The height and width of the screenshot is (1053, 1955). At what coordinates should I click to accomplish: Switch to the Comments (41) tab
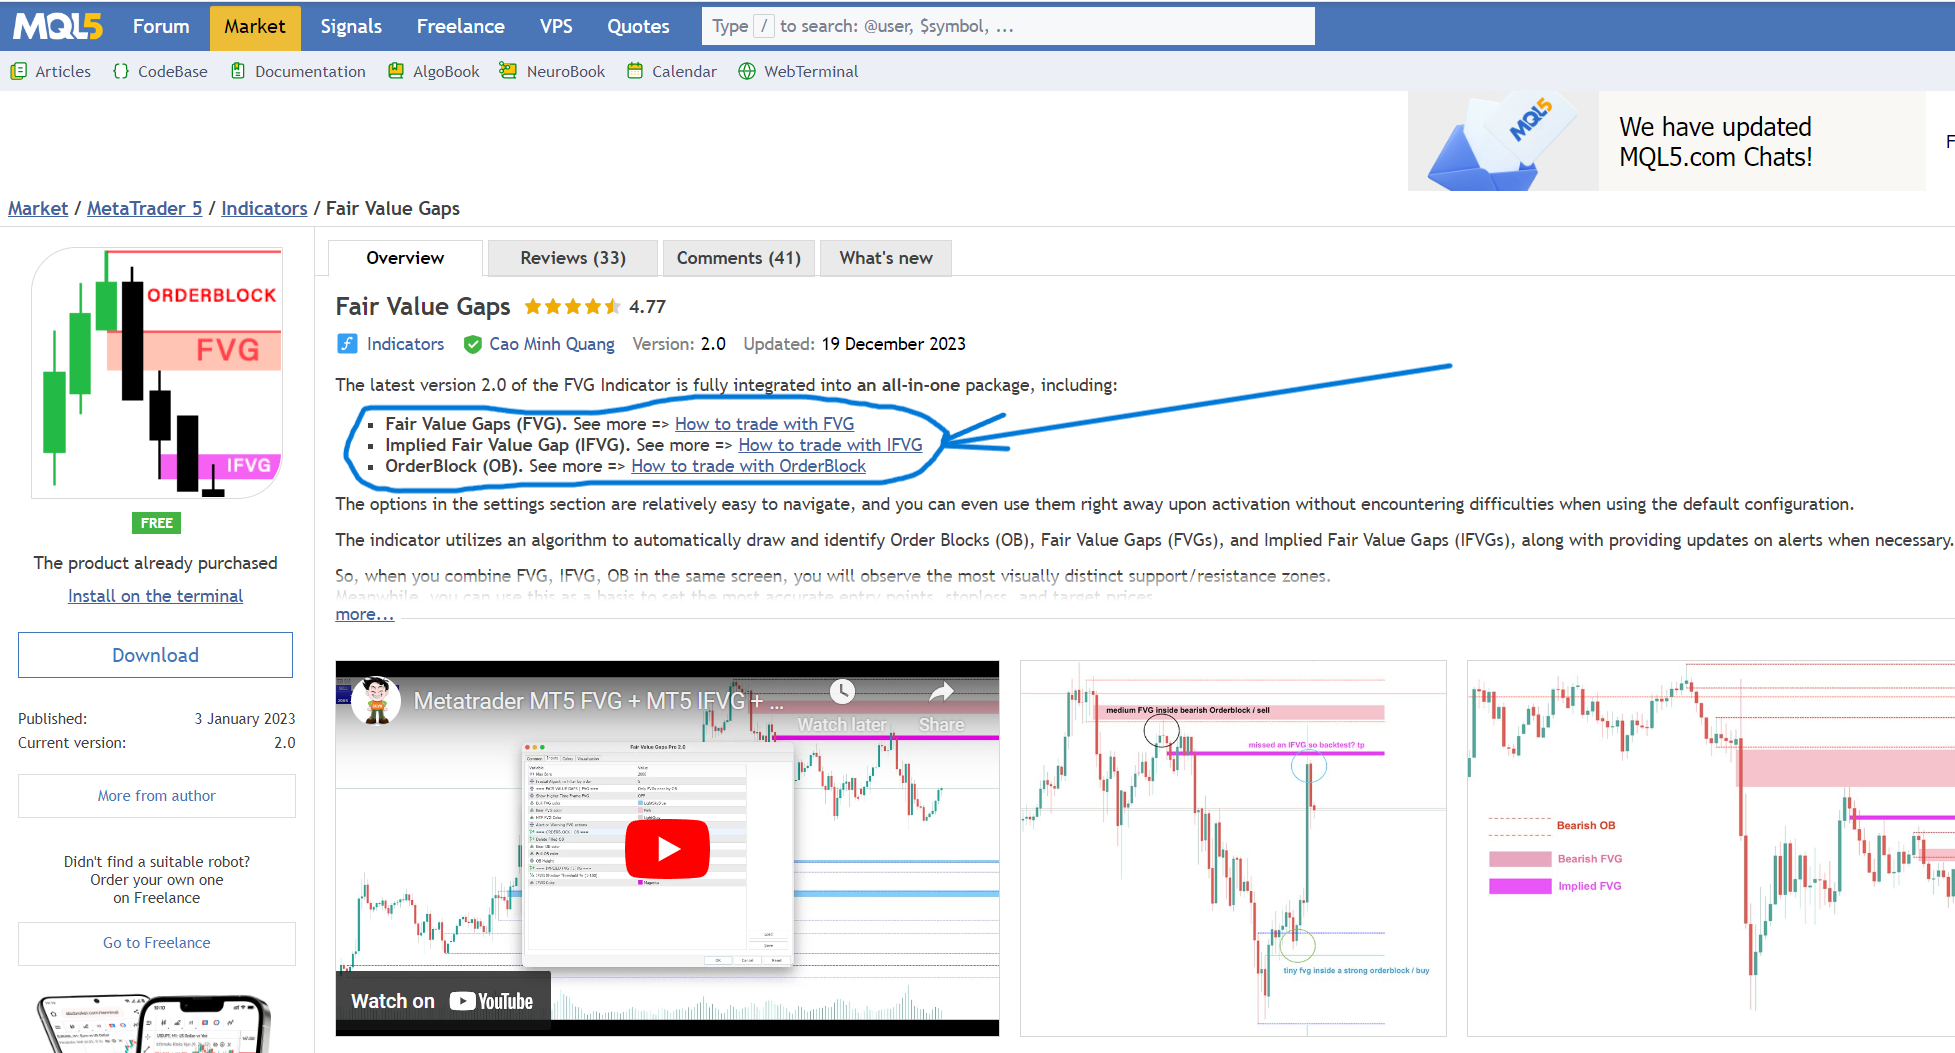[x=739, y=258]
